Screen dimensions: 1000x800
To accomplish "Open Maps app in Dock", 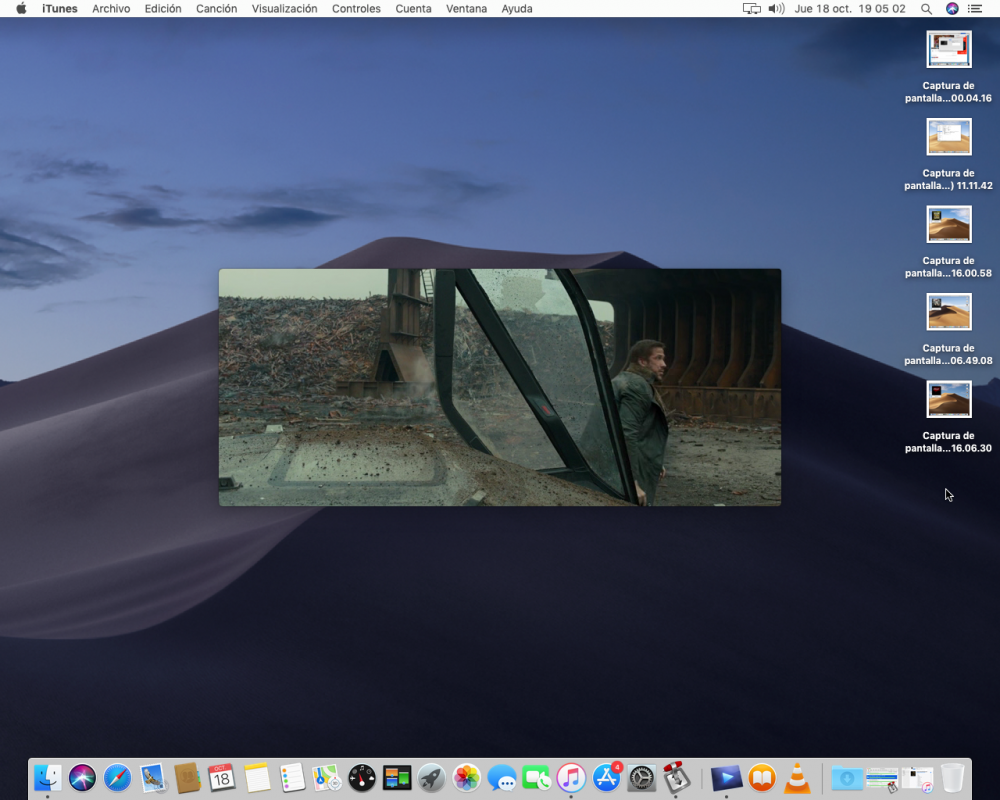I will click(x=327, y=778).
